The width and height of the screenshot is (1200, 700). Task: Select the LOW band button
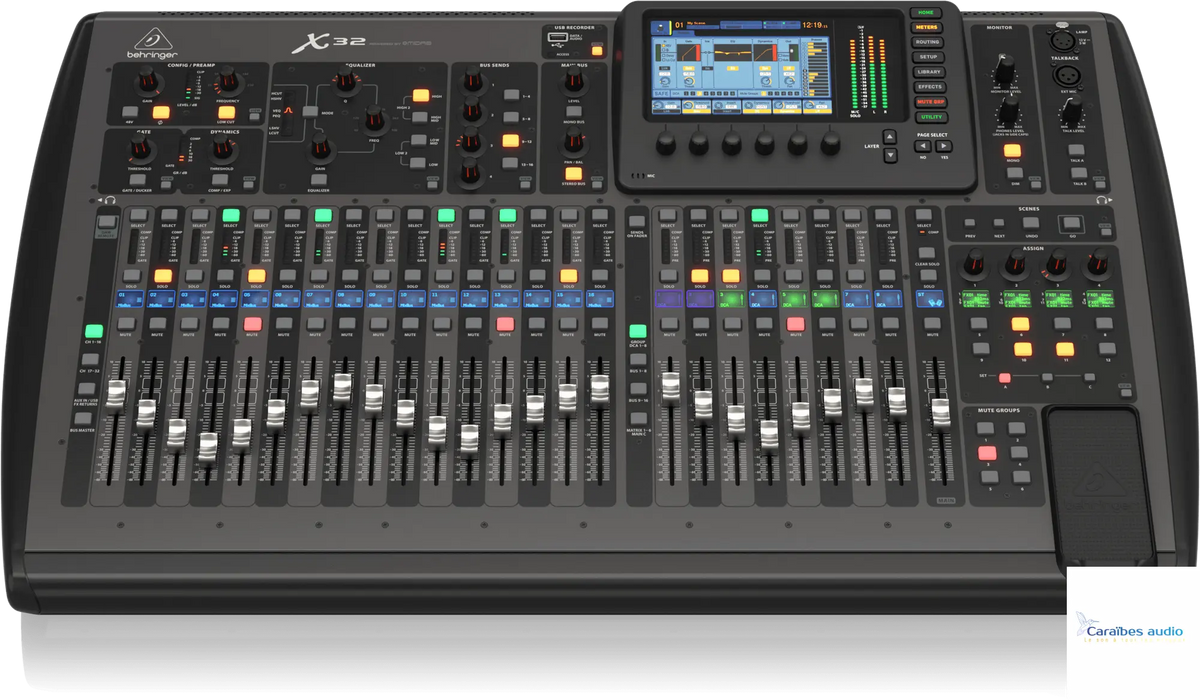pos(420,164)
